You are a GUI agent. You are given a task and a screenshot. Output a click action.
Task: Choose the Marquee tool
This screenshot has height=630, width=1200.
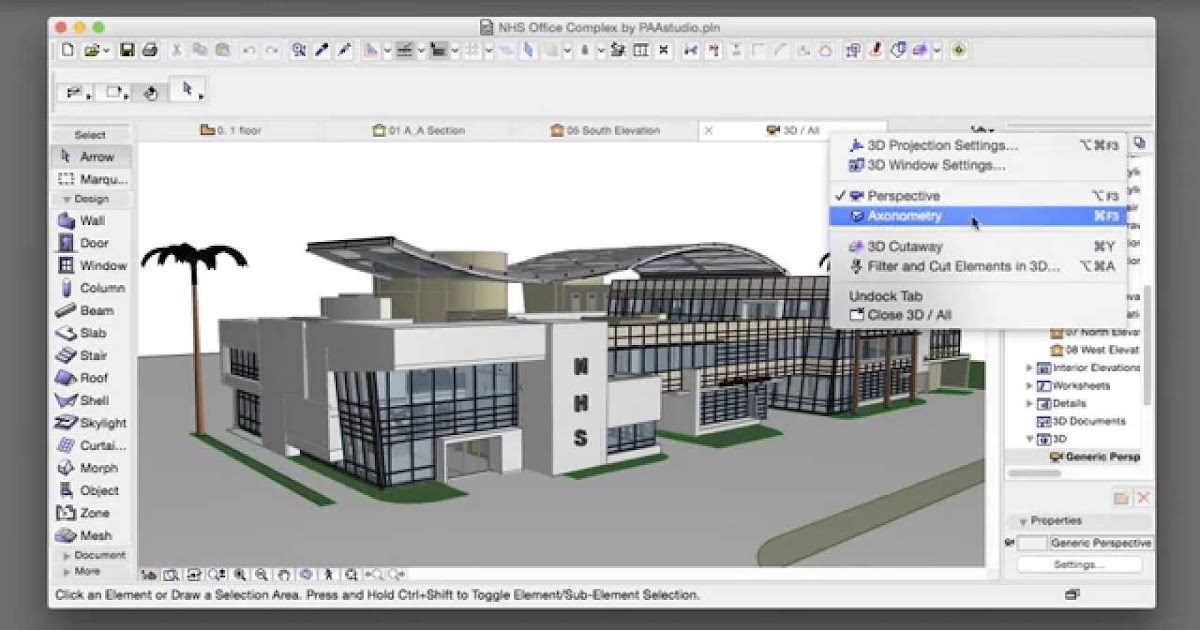pos(91,180)
